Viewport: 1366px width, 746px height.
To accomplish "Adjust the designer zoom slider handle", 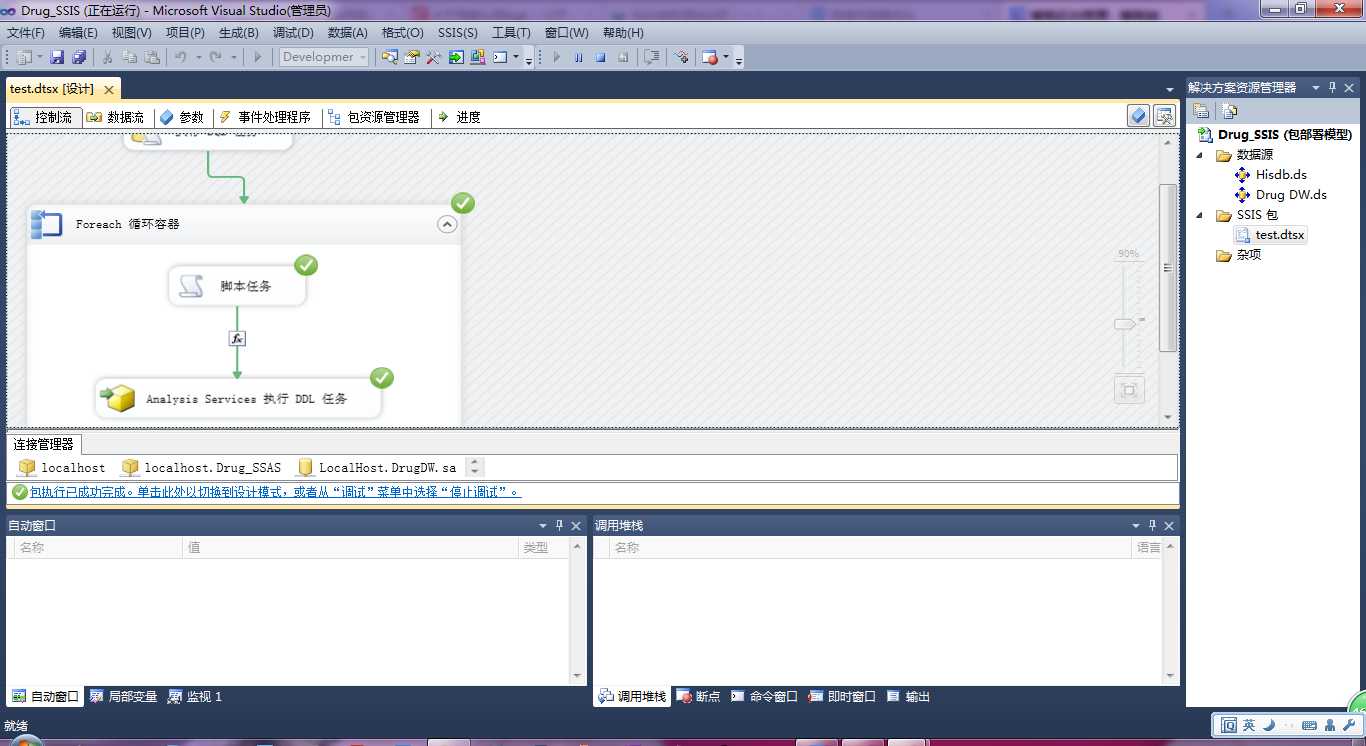I will pyautogui.click(x=1125, y=323).
